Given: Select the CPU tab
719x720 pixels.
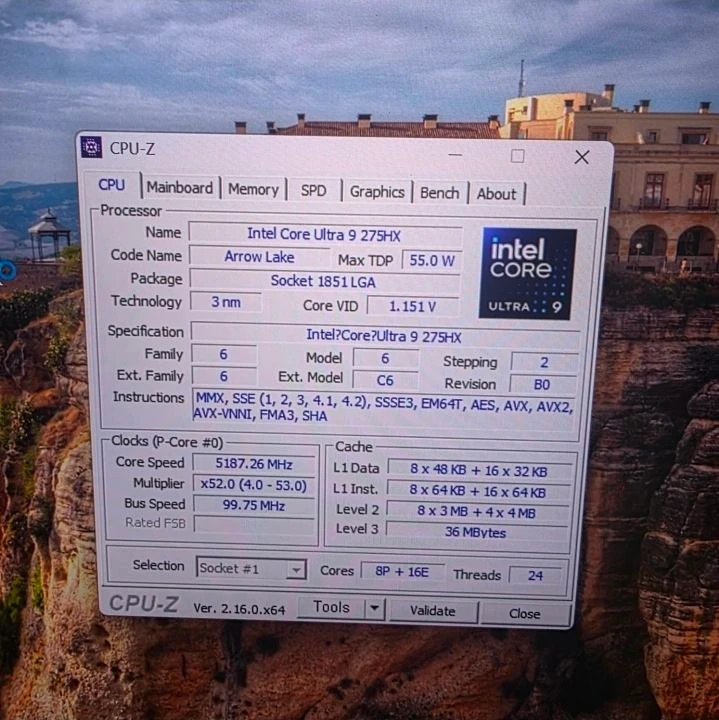Looking at the screenshot, I should (112, 185).
